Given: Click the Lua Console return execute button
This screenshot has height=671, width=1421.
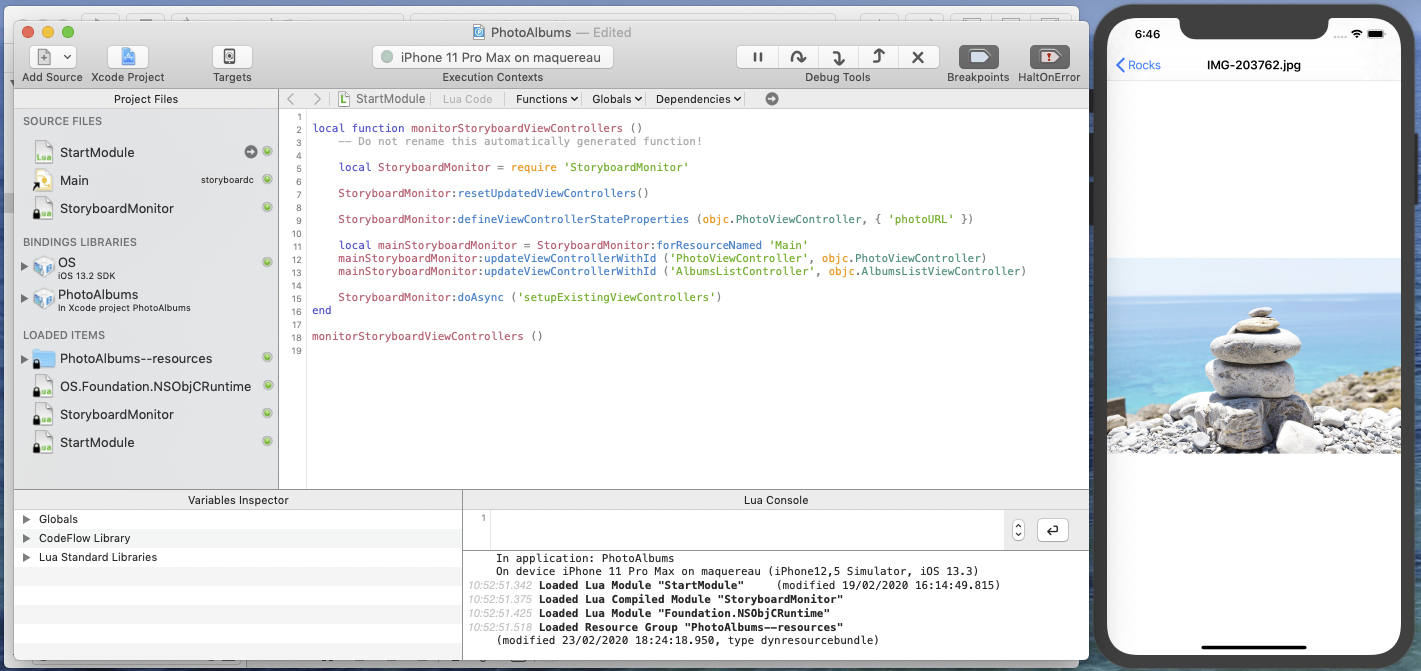Looking at the screenshot, I should click(1052, 530).
